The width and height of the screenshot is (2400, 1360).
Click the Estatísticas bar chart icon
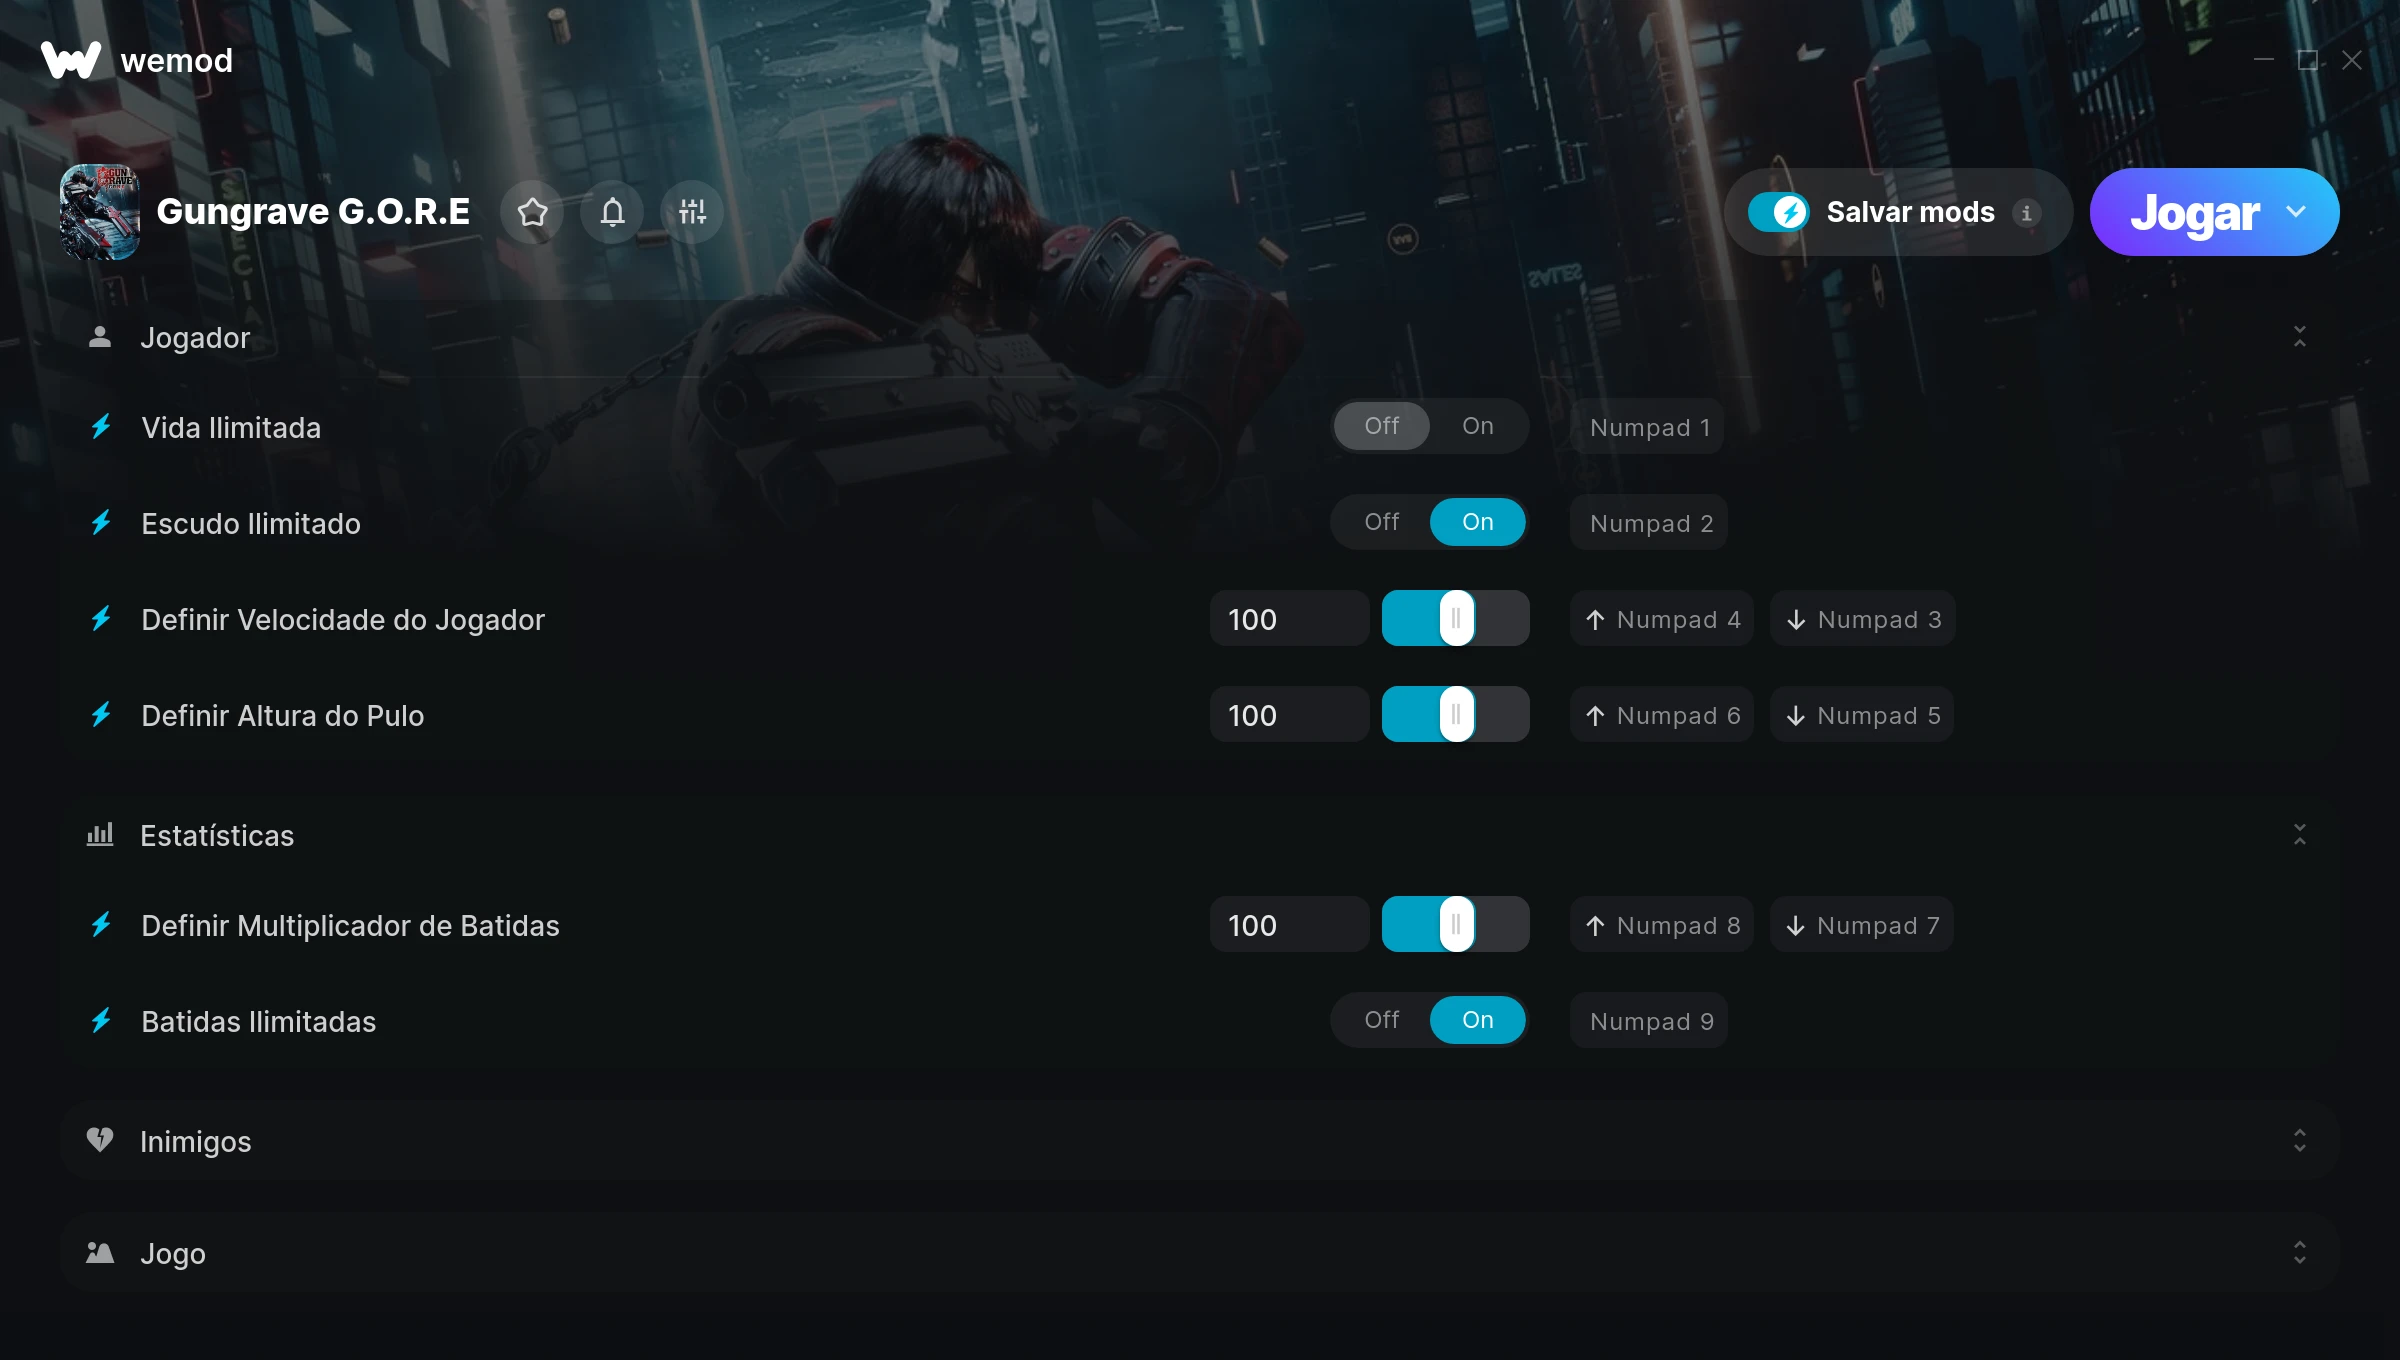tap(100, 834)
